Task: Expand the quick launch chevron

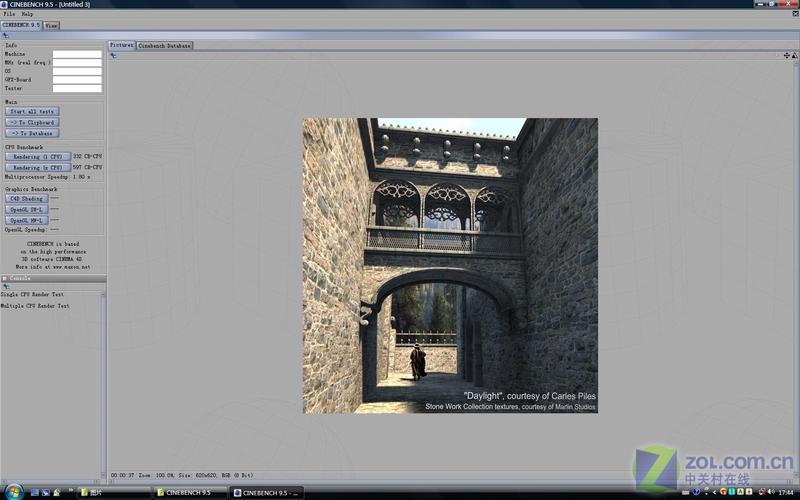Action: 70,491
